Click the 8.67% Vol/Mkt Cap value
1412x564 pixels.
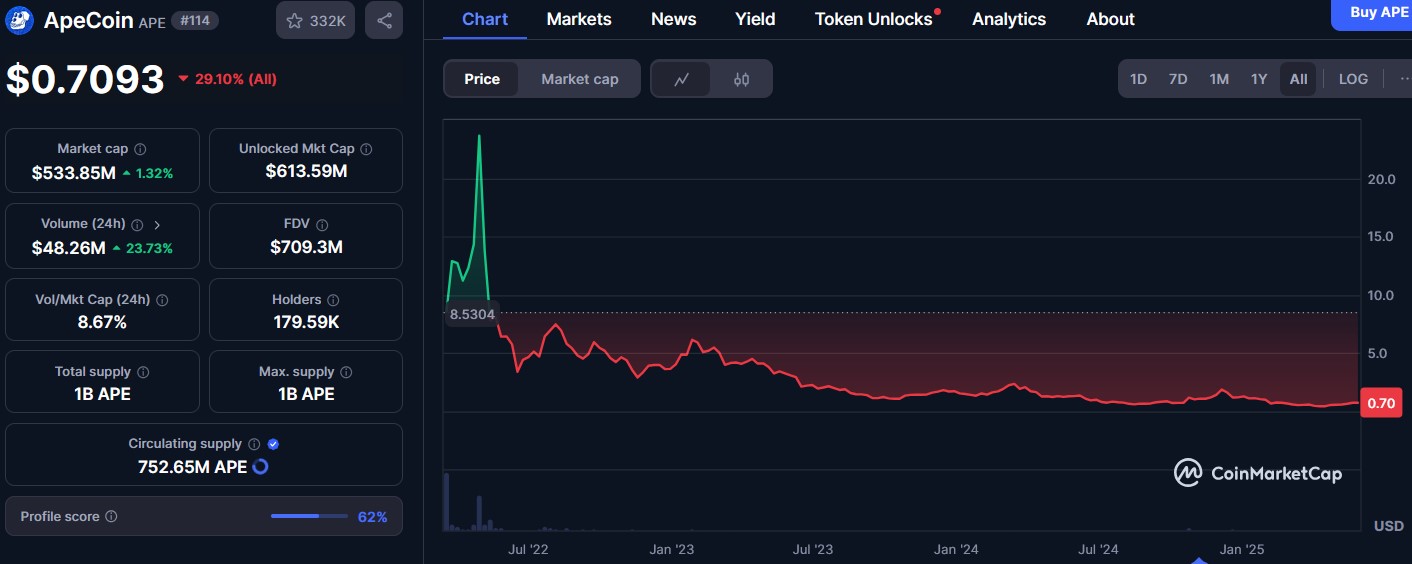tap(102, 322)
